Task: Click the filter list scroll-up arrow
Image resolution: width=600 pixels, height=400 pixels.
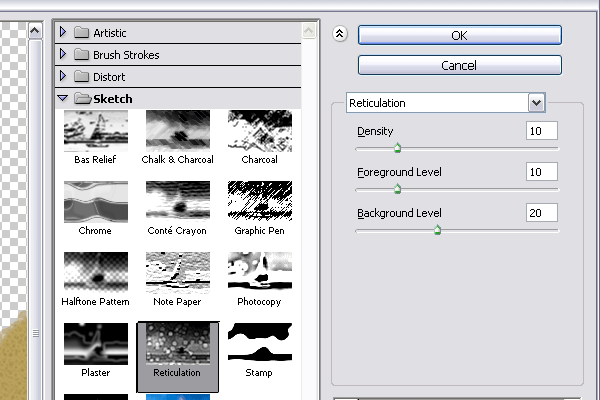Action: (x=309, y=31)
